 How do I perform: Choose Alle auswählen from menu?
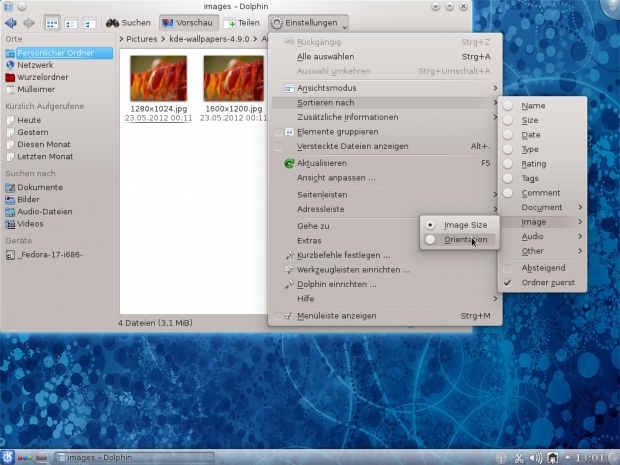(325, 57)
